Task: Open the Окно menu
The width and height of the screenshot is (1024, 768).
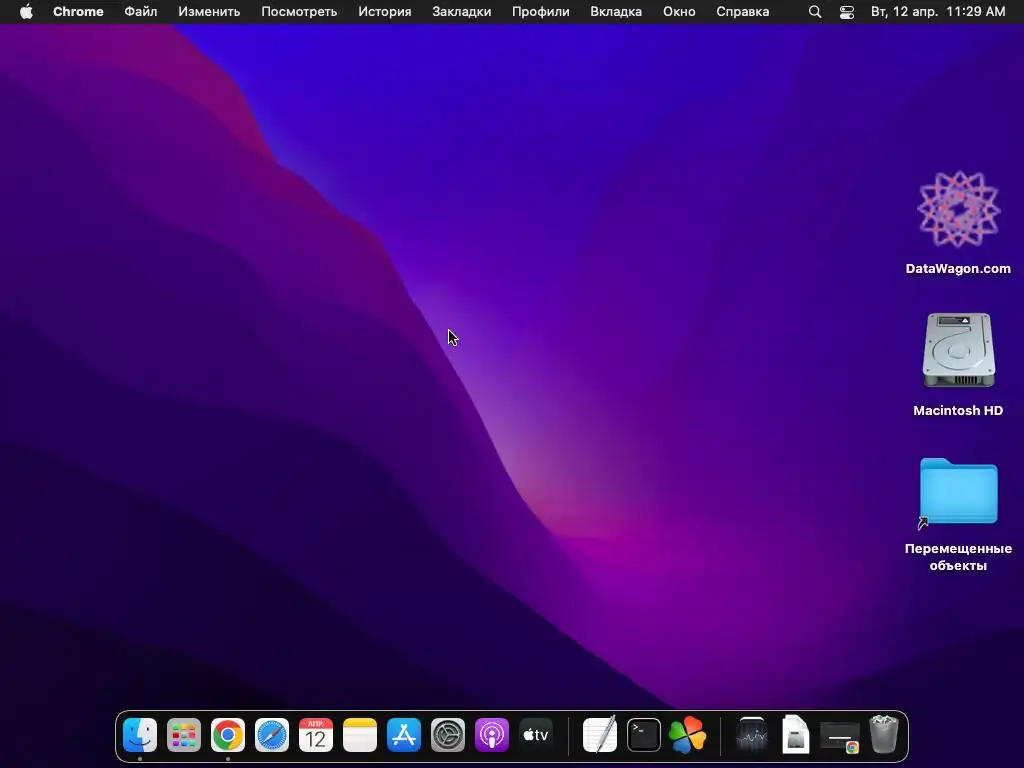Action: (x=679, y=12)
